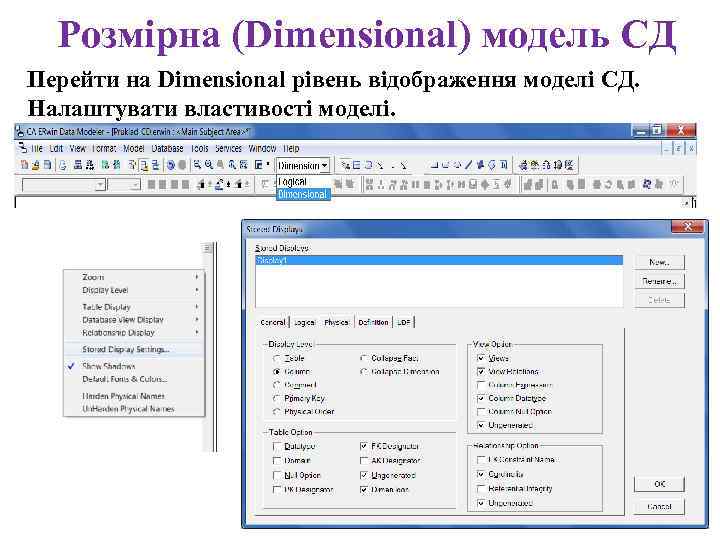Open the font name combo box
This screenshot has height=540, width=720.
pyautogui.click(x=64, y=185)
